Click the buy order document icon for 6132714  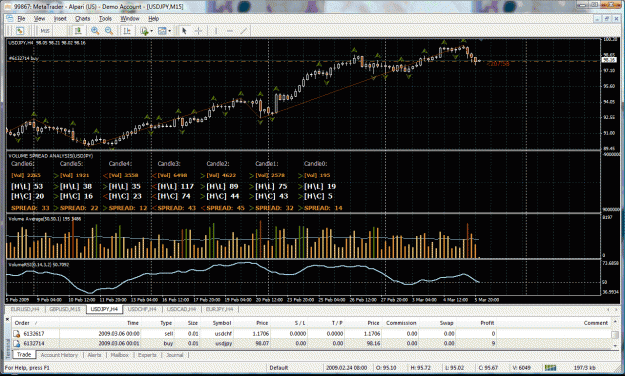tap(17, 343)
